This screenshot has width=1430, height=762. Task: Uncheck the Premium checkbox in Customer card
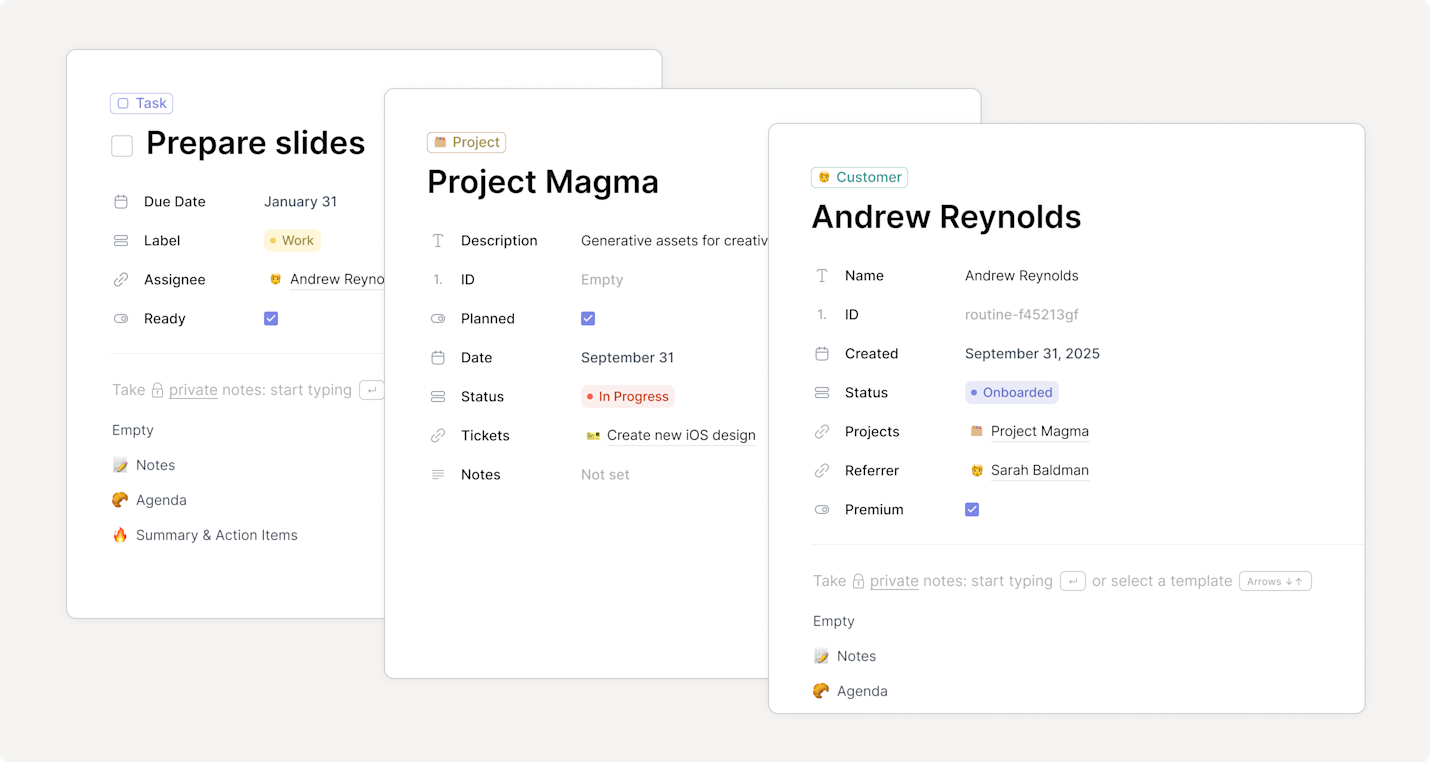pyautogui.click(x=972, y=510)
